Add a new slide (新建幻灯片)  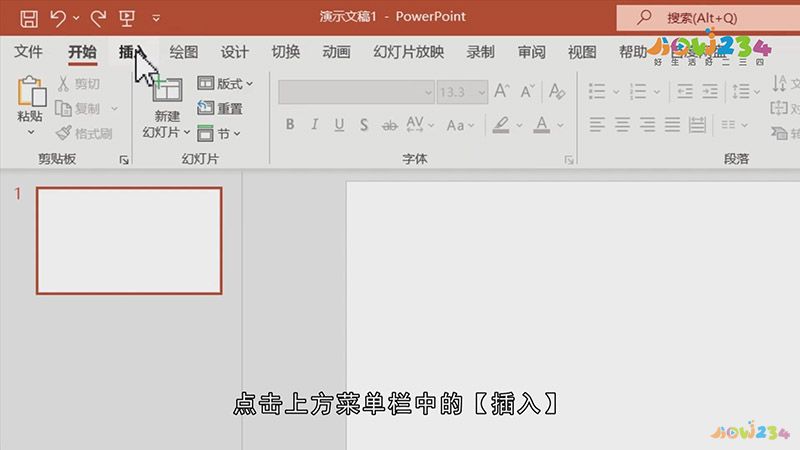click(167, 90)
